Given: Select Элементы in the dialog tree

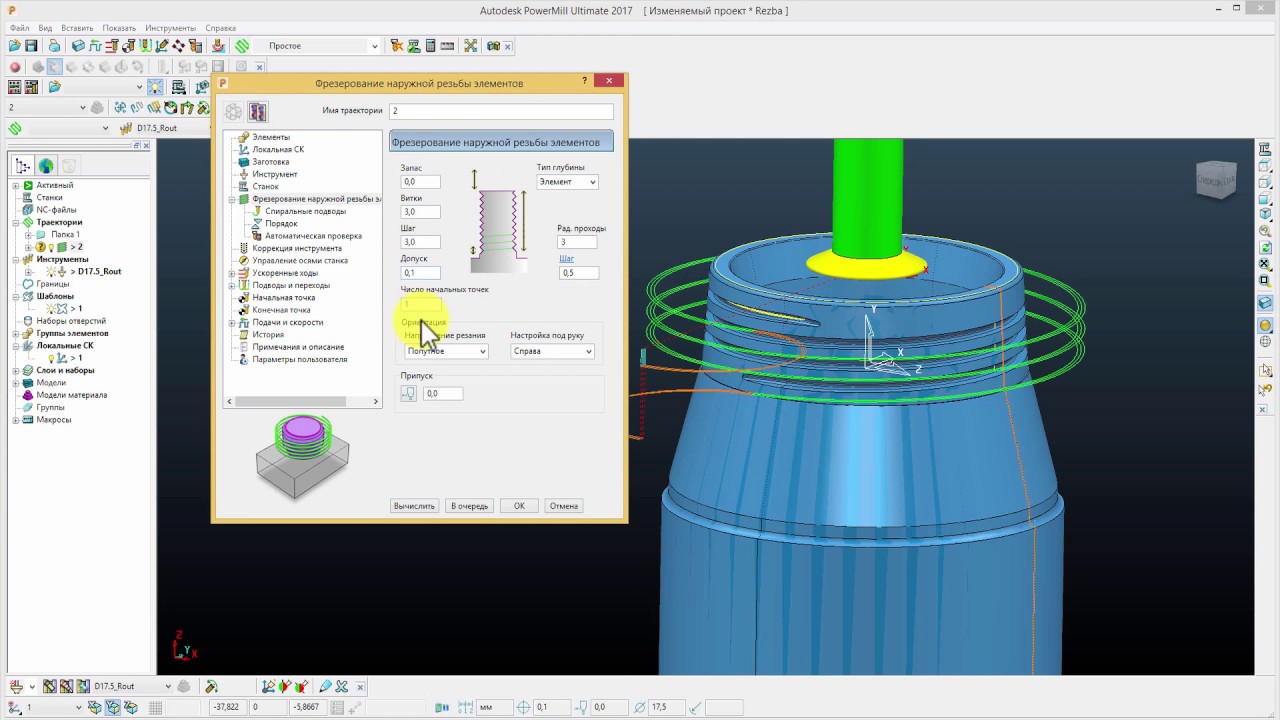Looking at the screenshot, I should click(x=271, y=137).
